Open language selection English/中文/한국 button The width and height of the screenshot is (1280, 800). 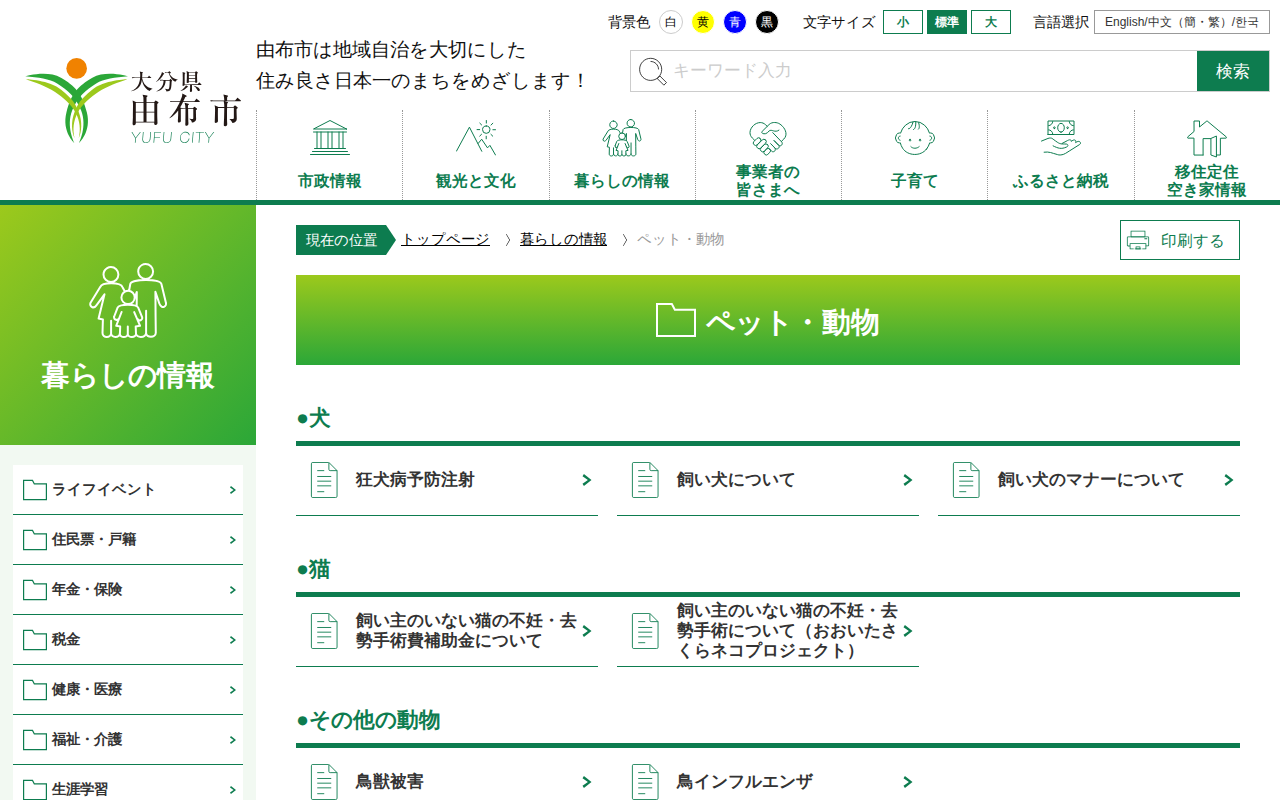pyautogui.click(x=1182, y=22)
